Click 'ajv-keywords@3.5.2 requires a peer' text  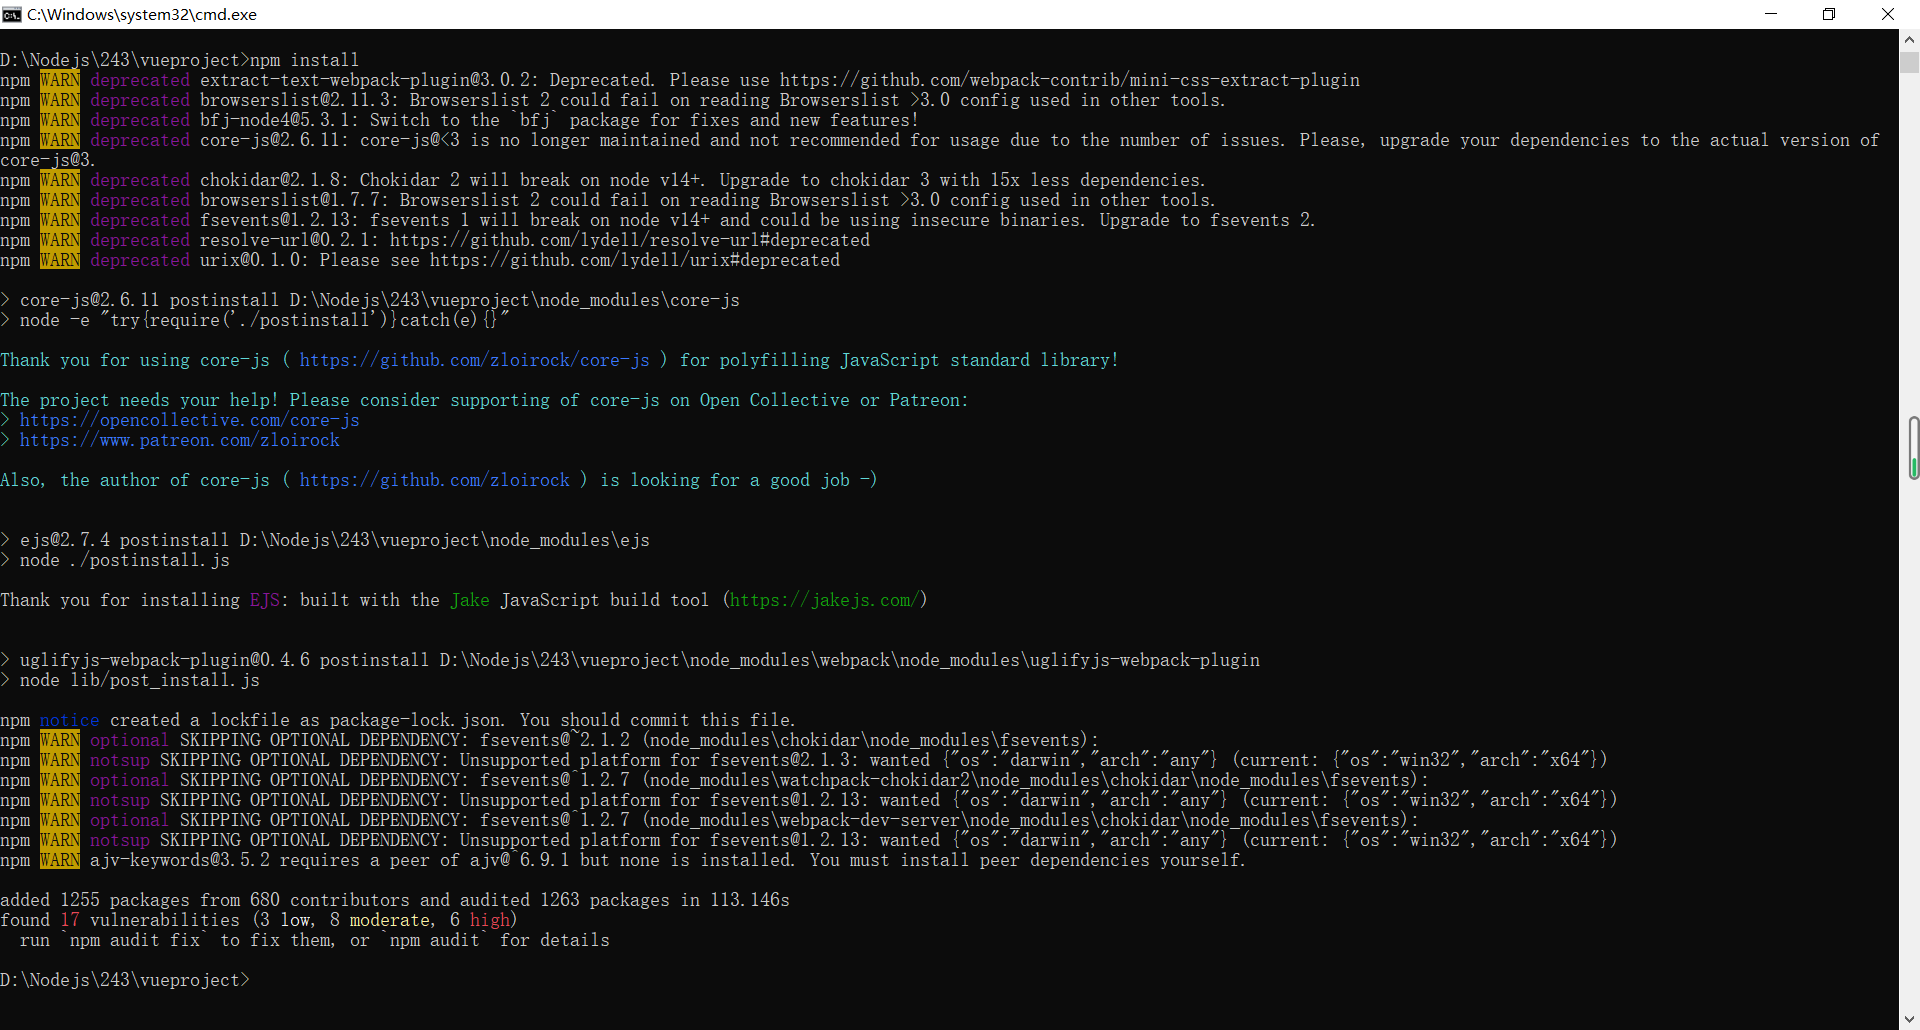coord(275,860)
